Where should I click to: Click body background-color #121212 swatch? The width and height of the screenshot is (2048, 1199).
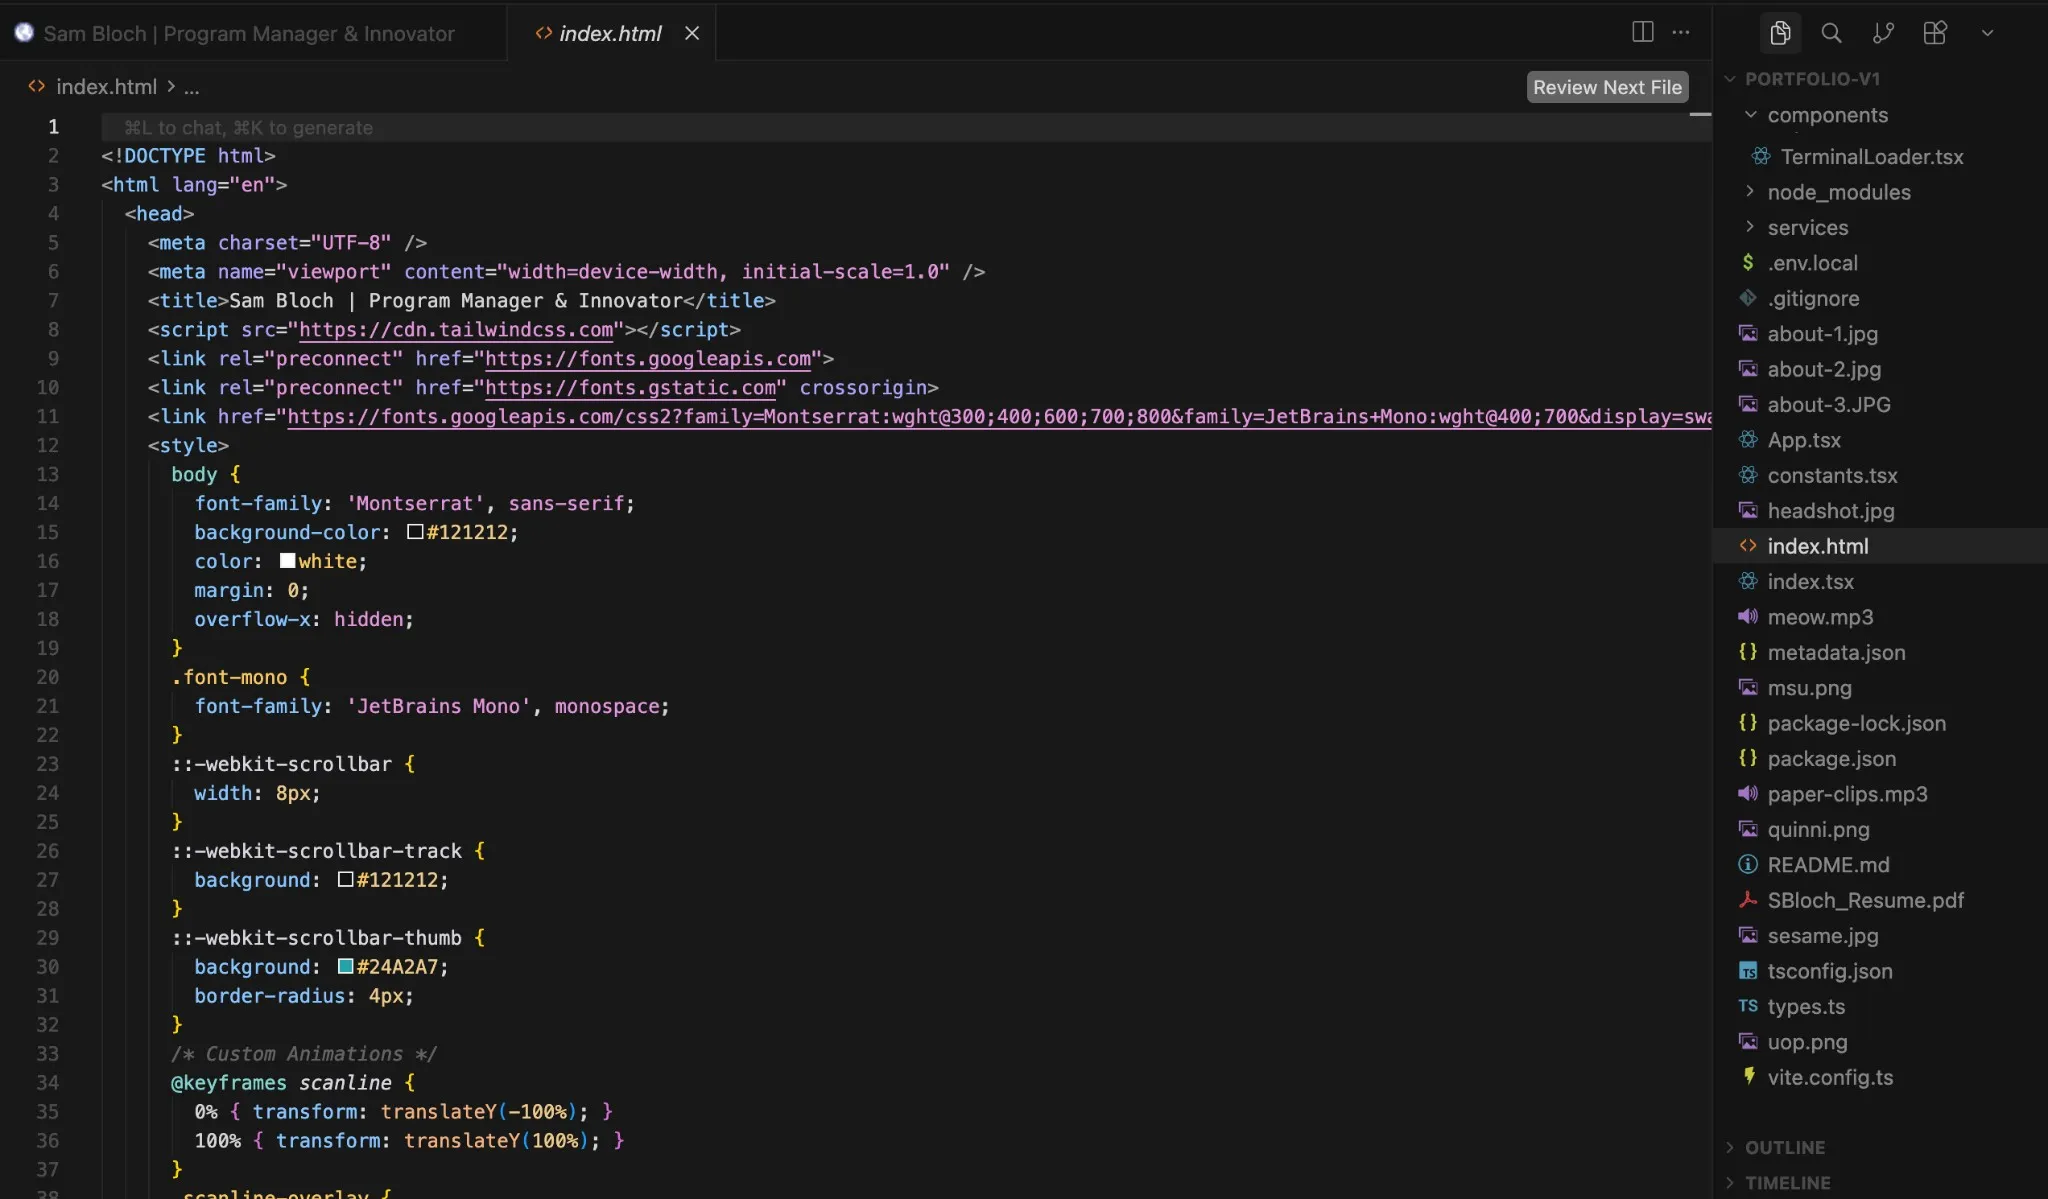[x=415, y=532]
